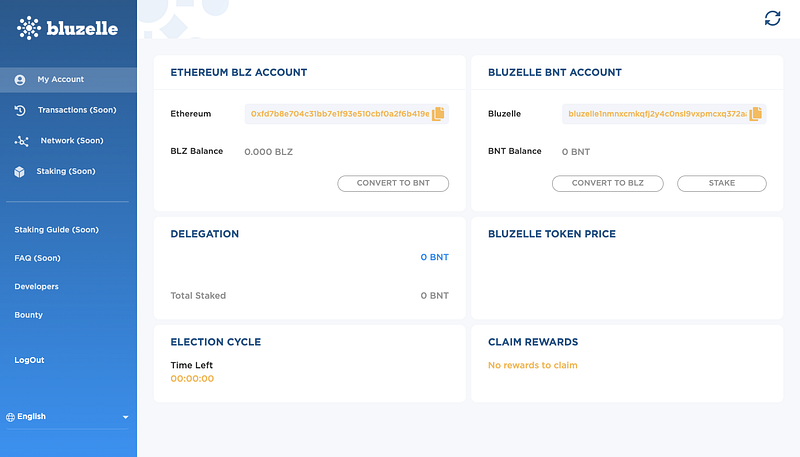Open Staking Guide (Soon) in sidebar
800x457 pixels.
click(x=56, y=230)
